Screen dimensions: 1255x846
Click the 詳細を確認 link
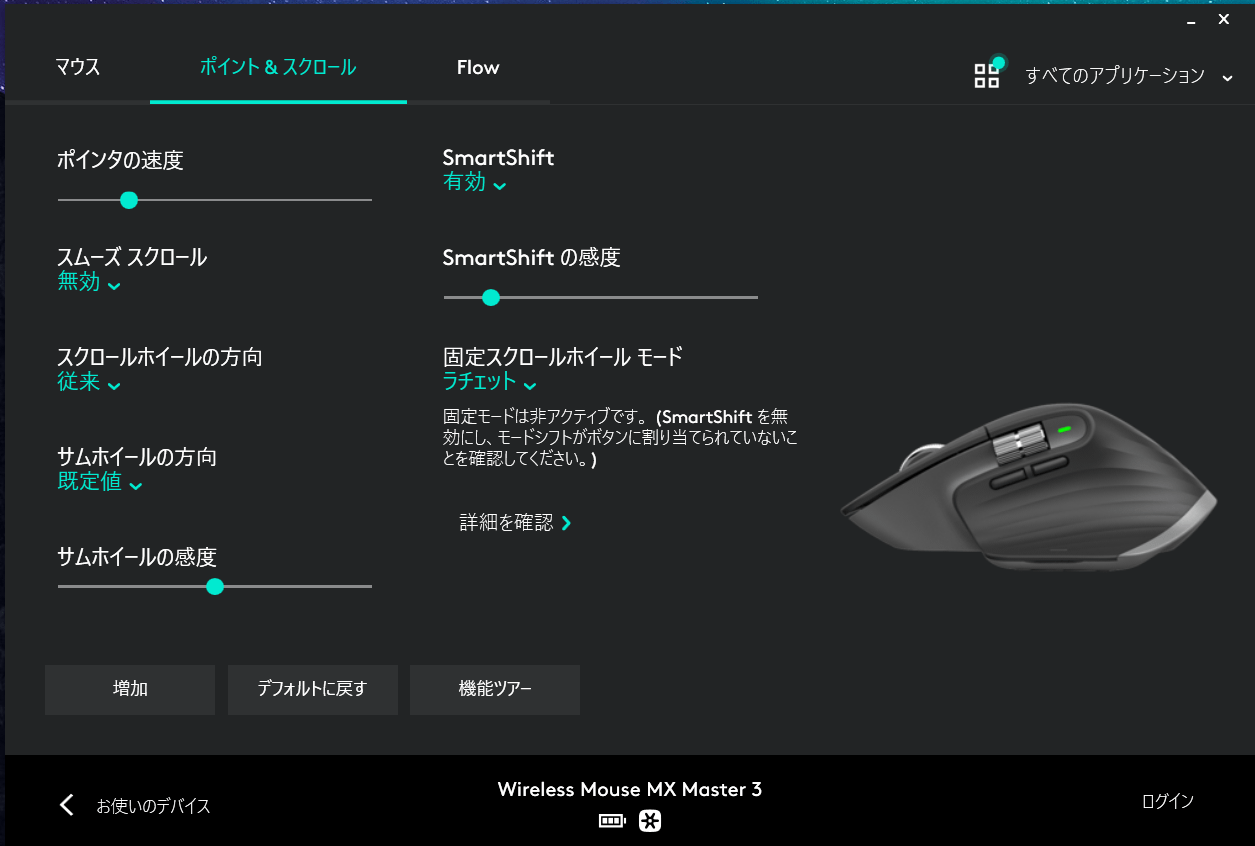click(x=516, y=522)
